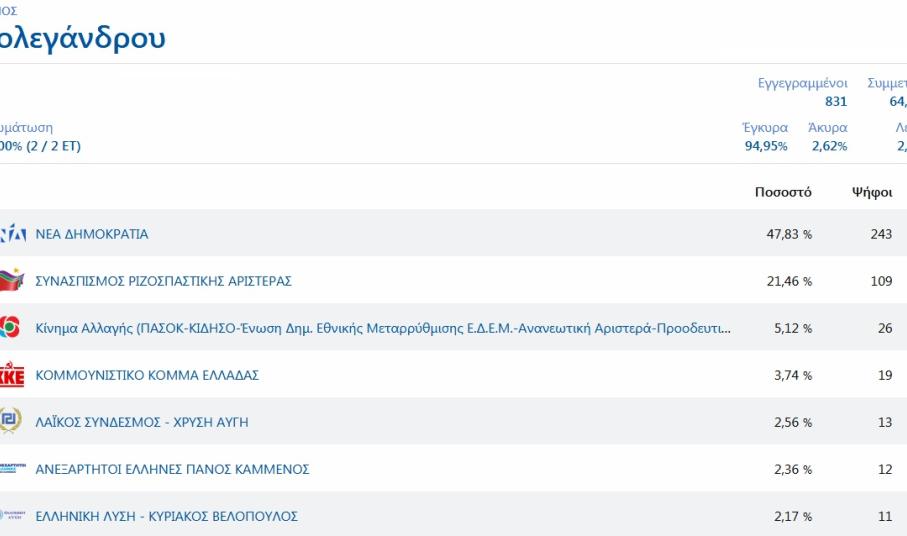907x536 pixels.
Task: Click the Χρυσή Αυγή emblem icon
Action: (x=10, y=422)
